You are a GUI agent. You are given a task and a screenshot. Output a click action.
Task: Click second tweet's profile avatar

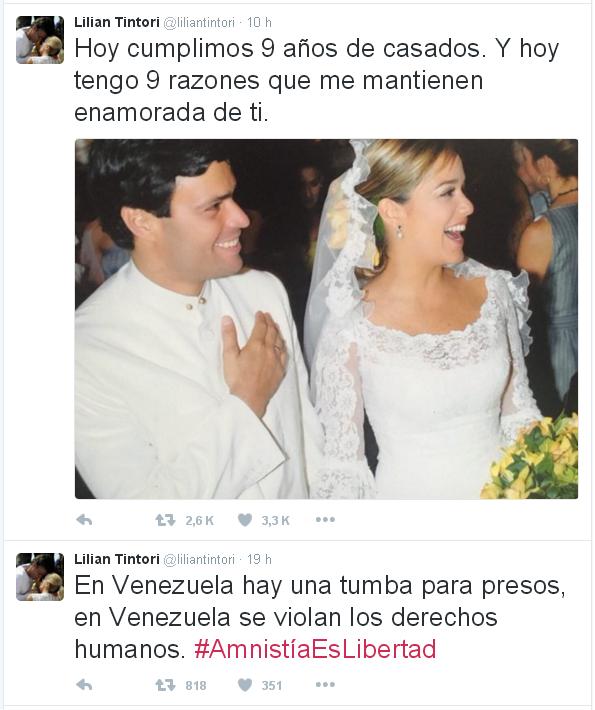tap(40, 577)
